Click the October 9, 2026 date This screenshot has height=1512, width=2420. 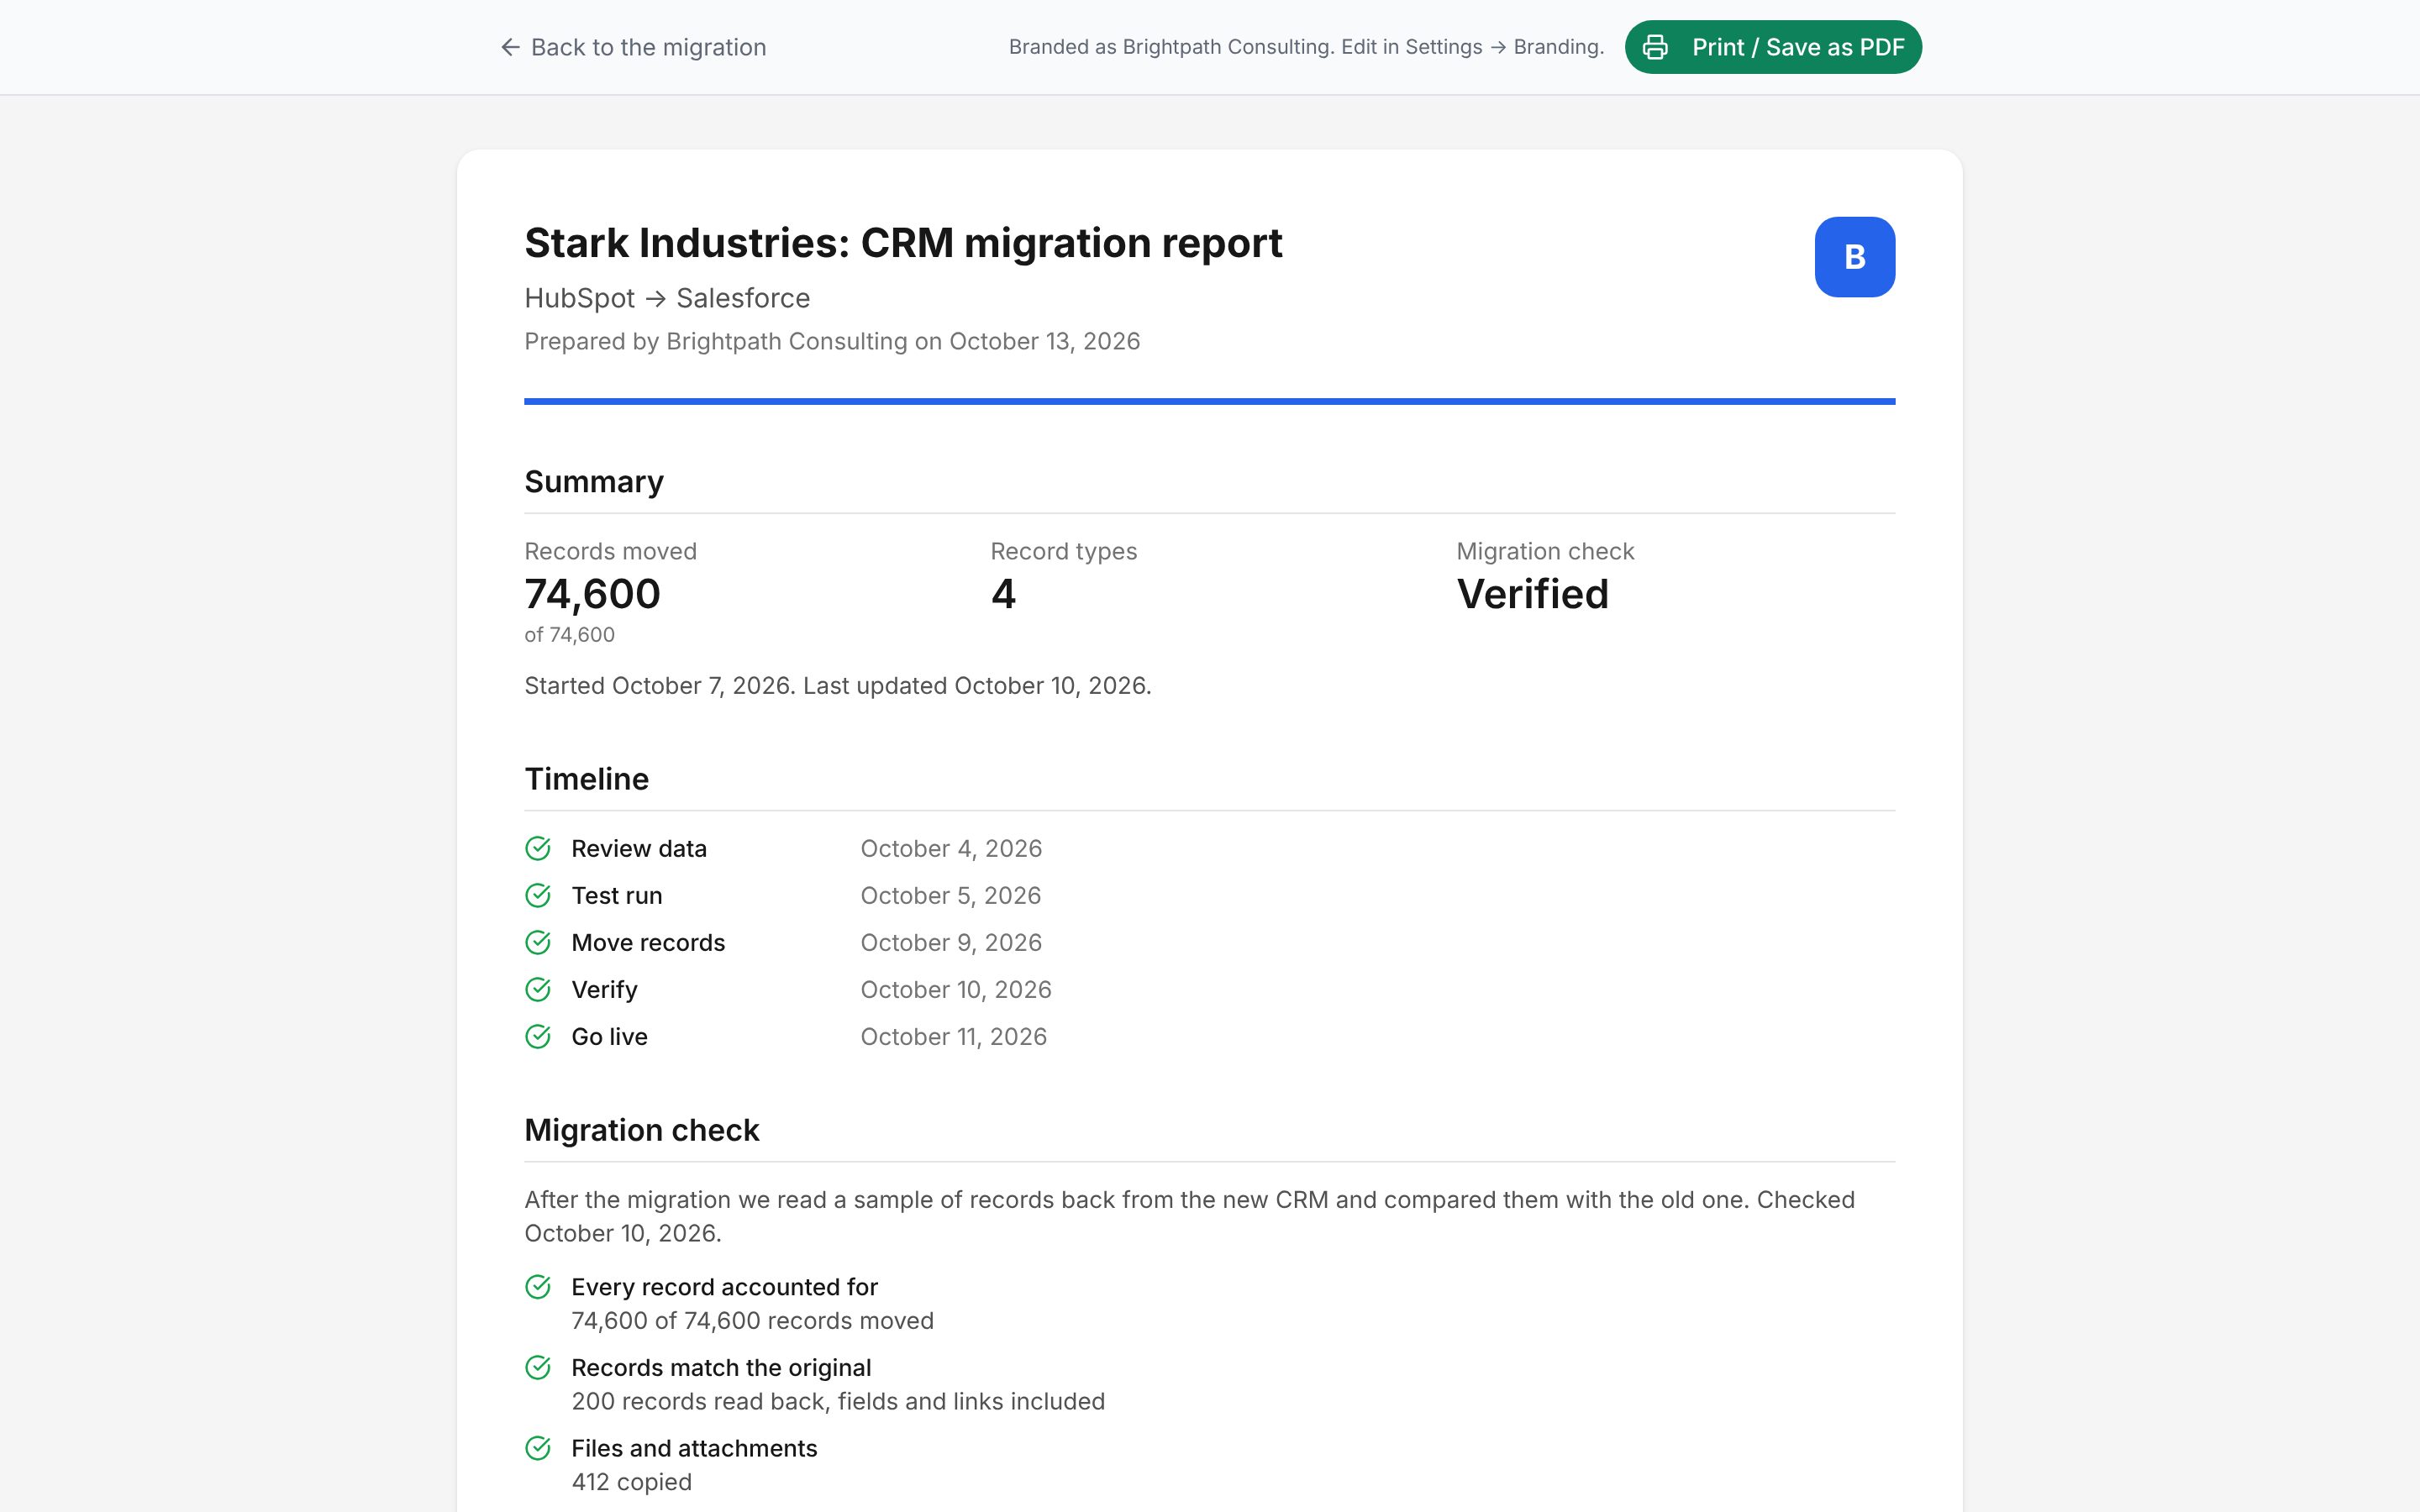(x=951, y=942)
